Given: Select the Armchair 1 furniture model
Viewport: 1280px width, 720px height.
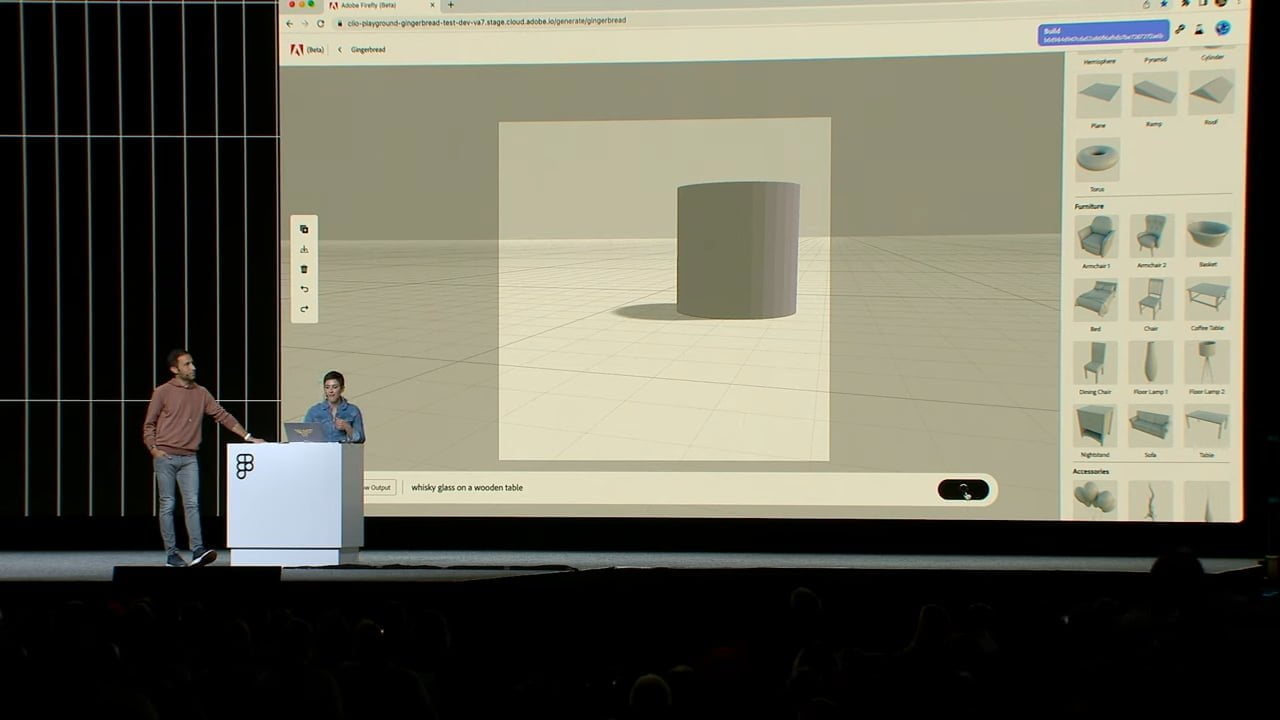Looking at the screenshot, I should pos(1096,237).
